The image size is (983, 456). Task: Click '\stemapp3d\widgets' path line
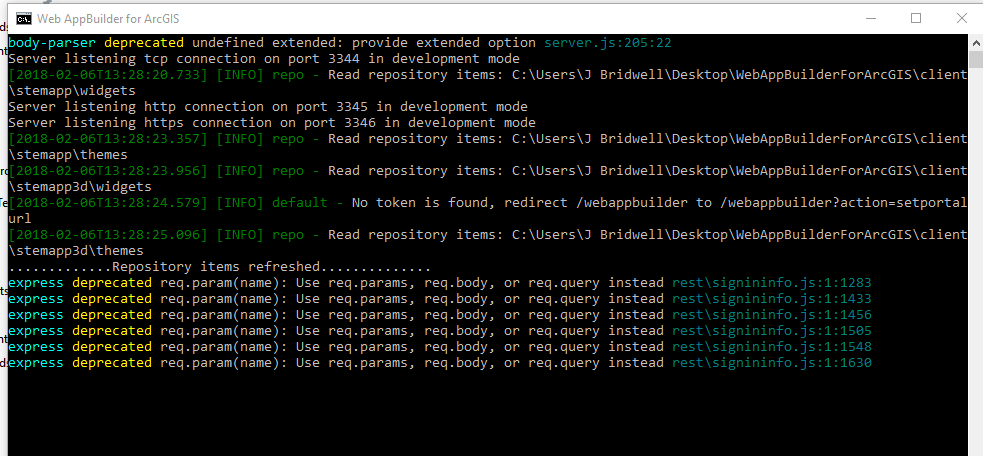80,187
